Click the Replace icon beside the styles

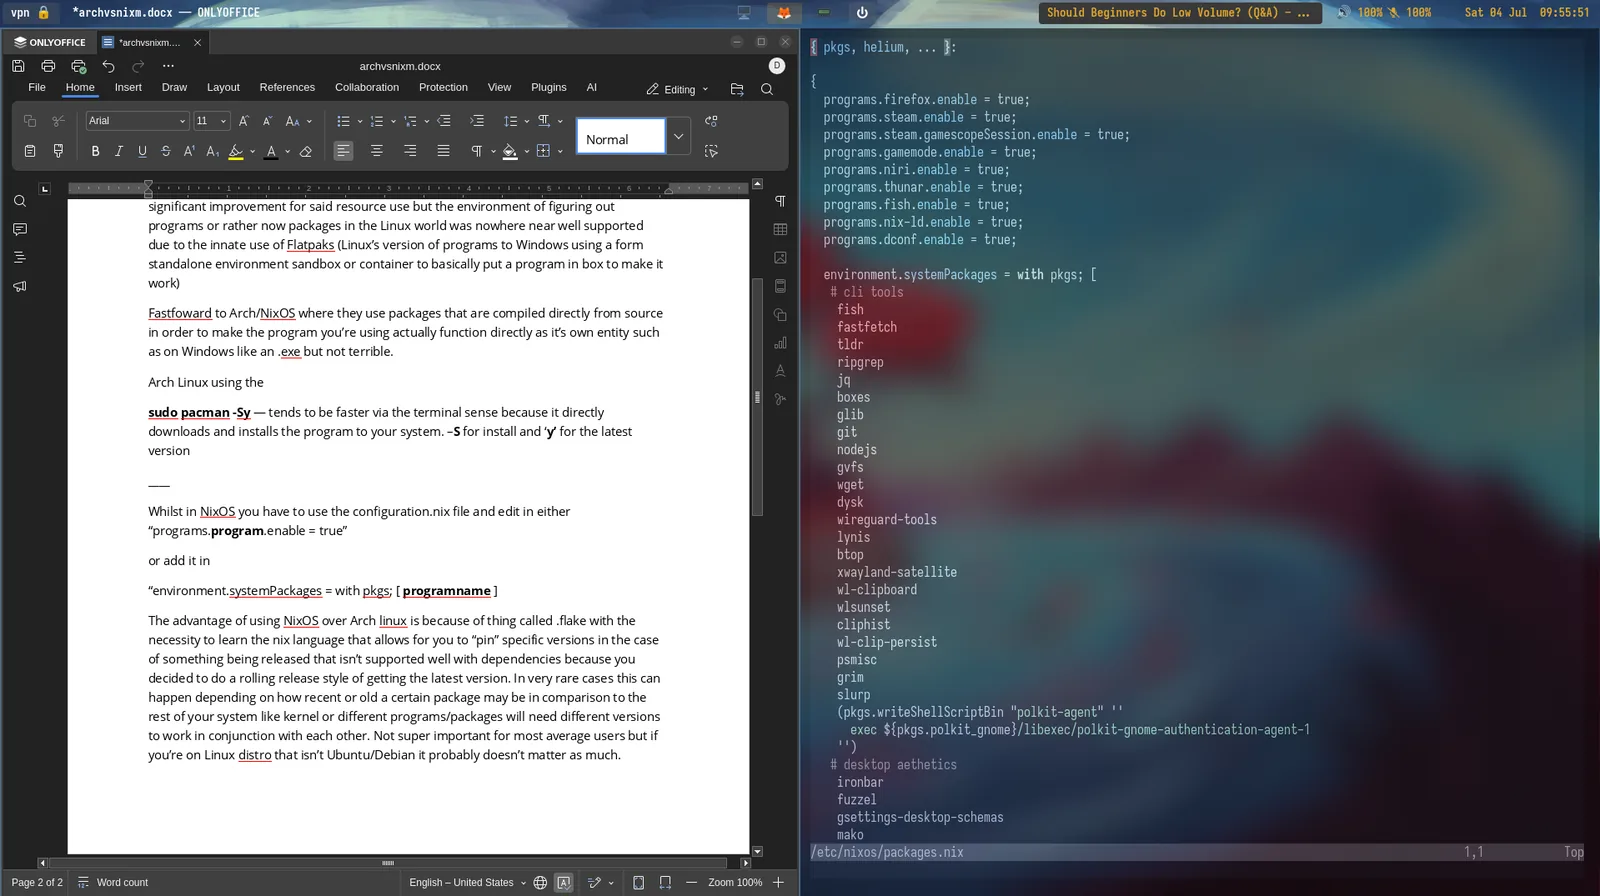tap(711, 121)
